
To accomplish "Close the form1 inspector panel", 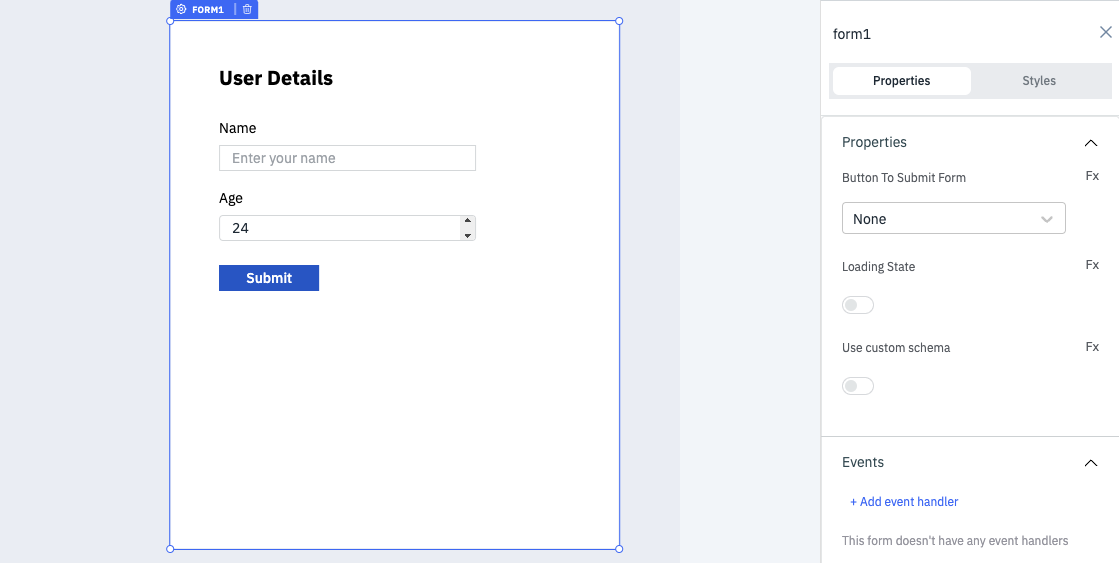I will [1105, 32].
